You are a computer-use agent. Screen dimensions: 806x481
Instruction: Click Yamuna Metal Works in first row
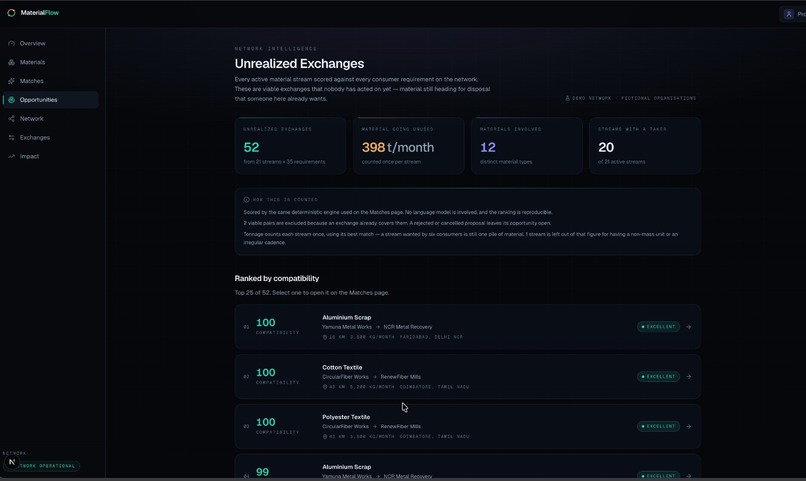347,327
